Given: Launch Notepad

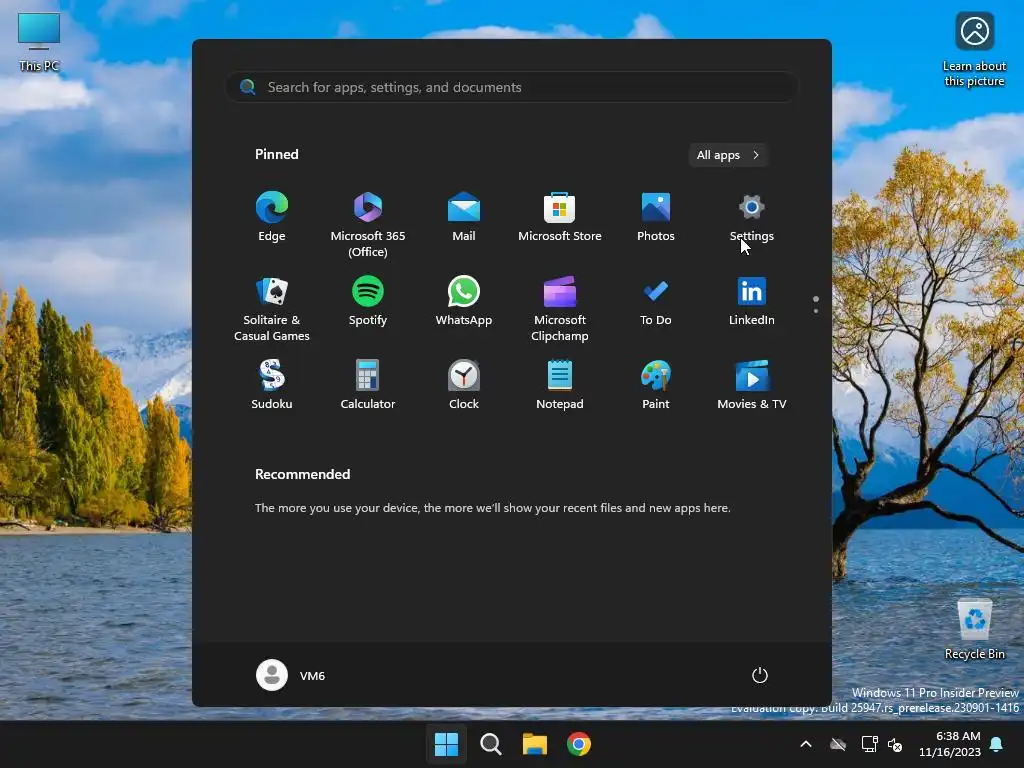Looking at the screenshot, I should [560, 385].
